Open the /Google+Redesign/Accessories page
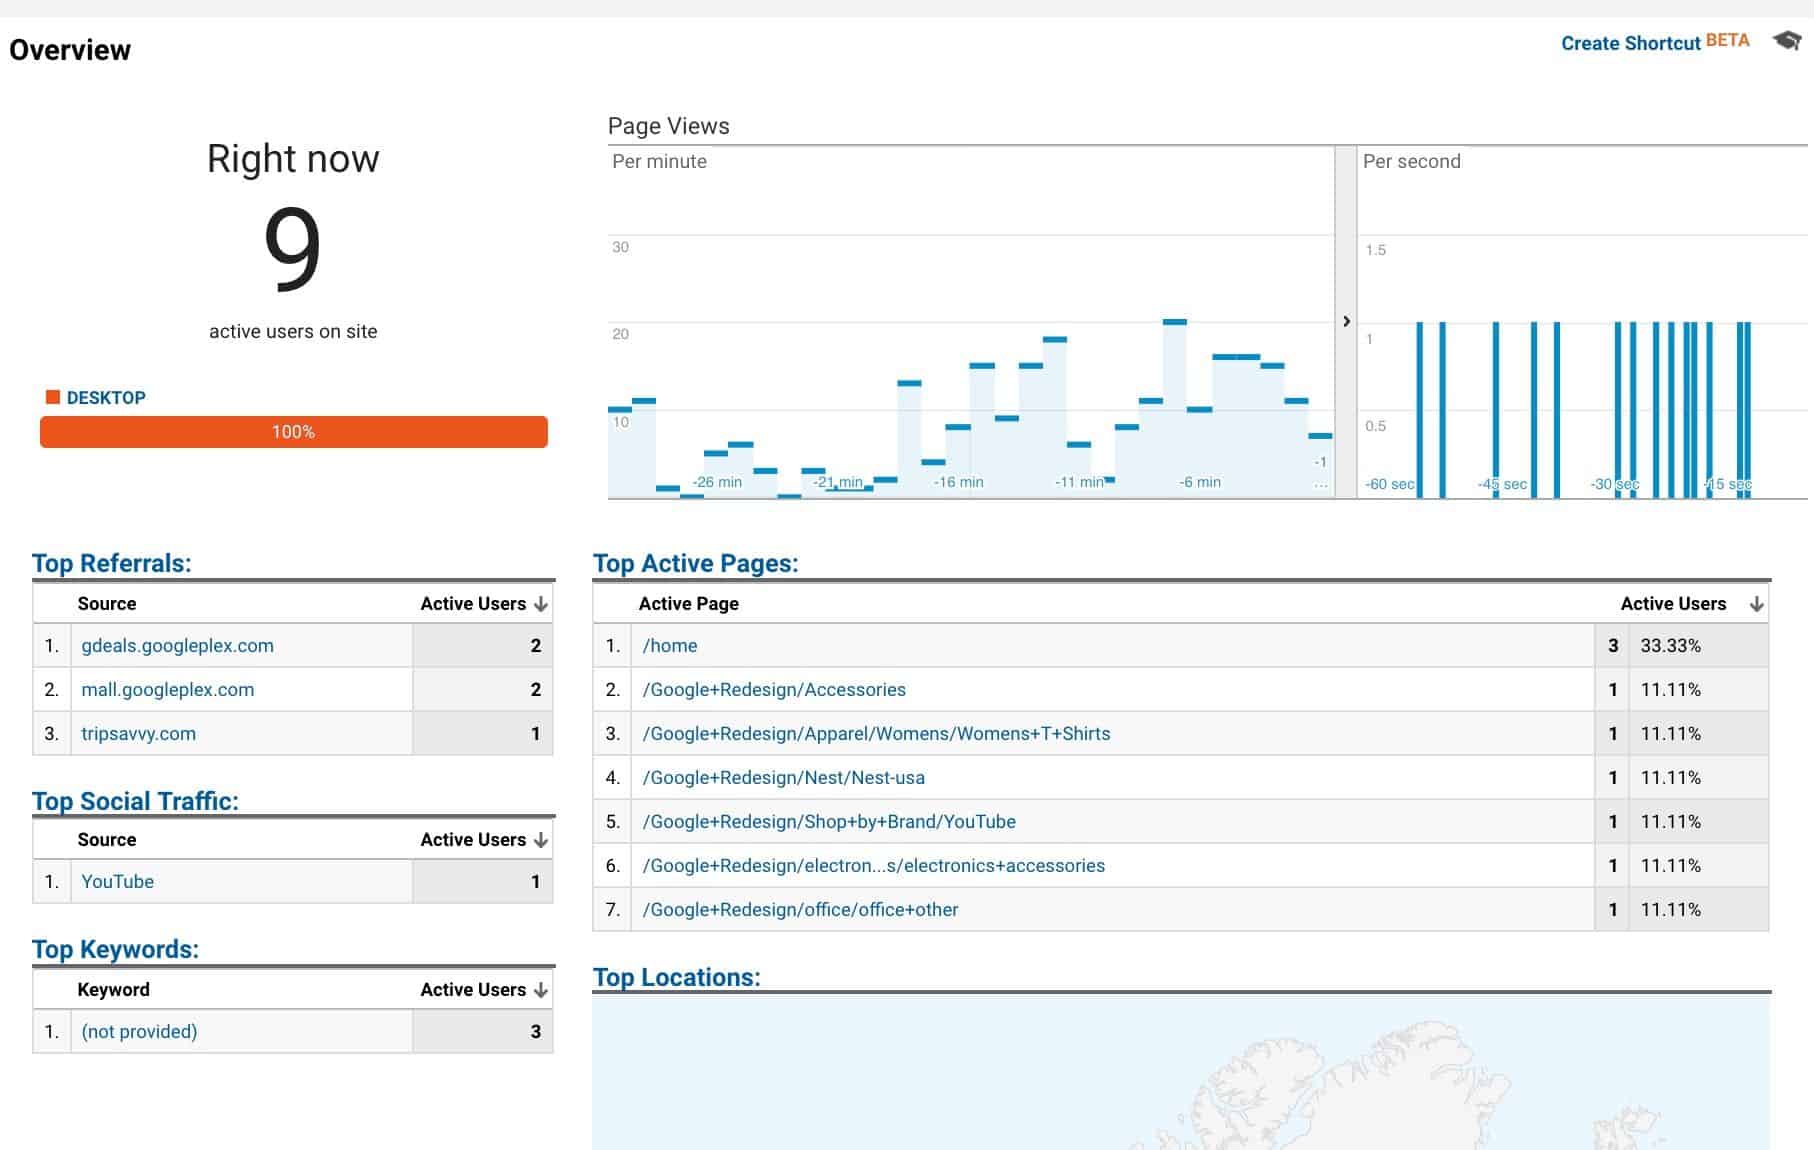Image resolution: width=1814 pixels, height=1150 pixels. [774, 690]
